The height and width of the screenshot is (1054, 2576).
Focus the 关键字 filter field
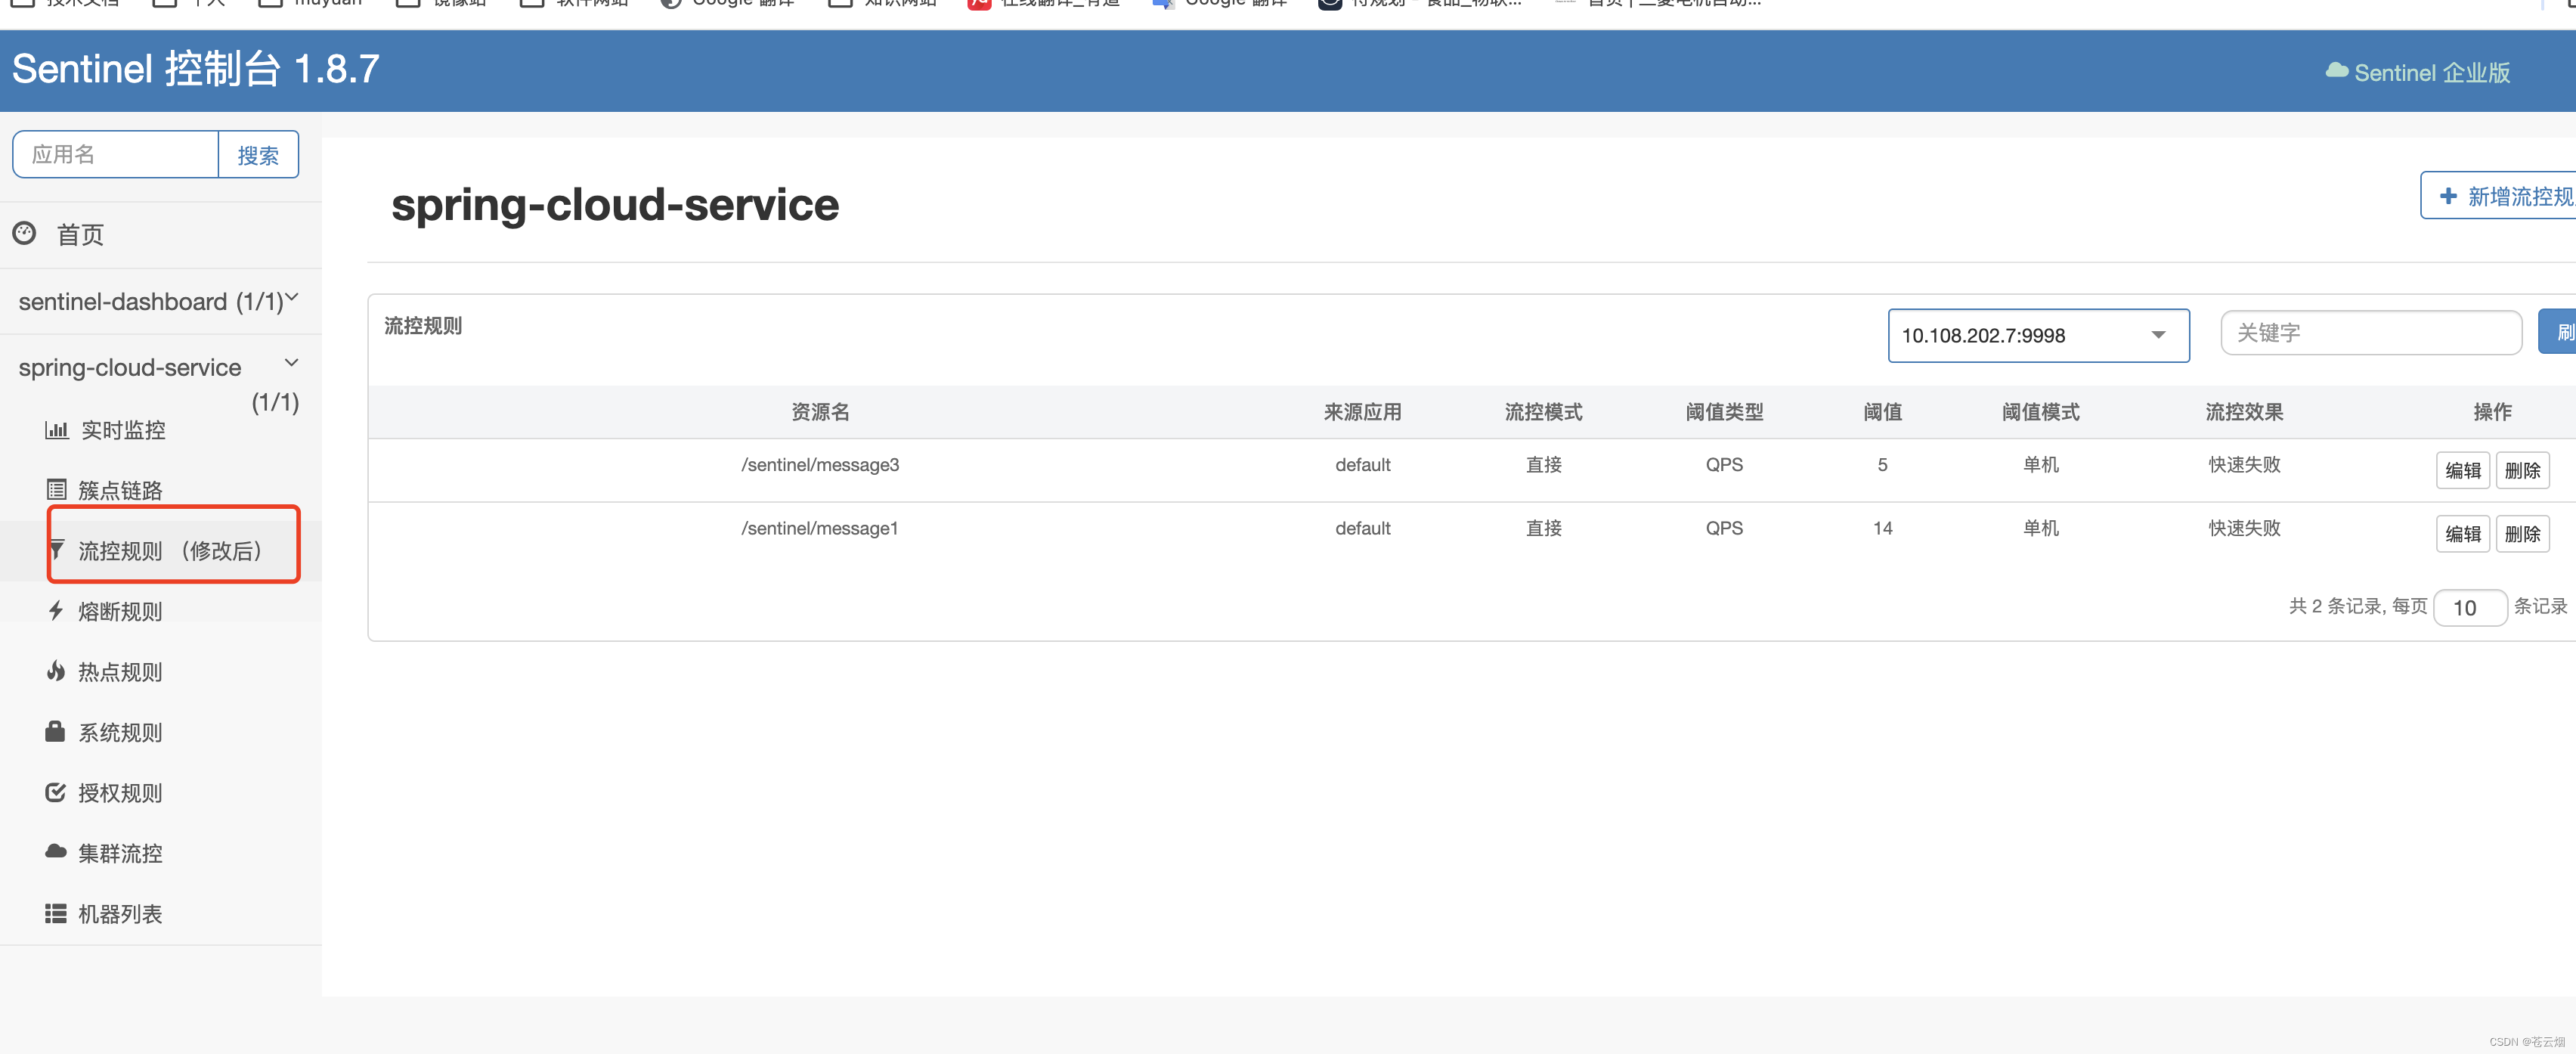click(2370, 332)
